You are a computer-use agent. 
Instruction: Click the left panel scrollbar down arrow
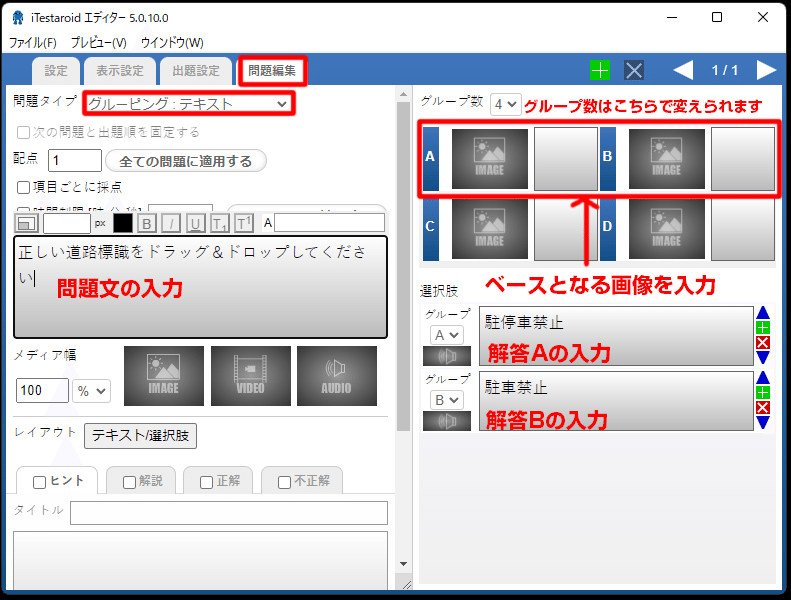tap(403, 564)
